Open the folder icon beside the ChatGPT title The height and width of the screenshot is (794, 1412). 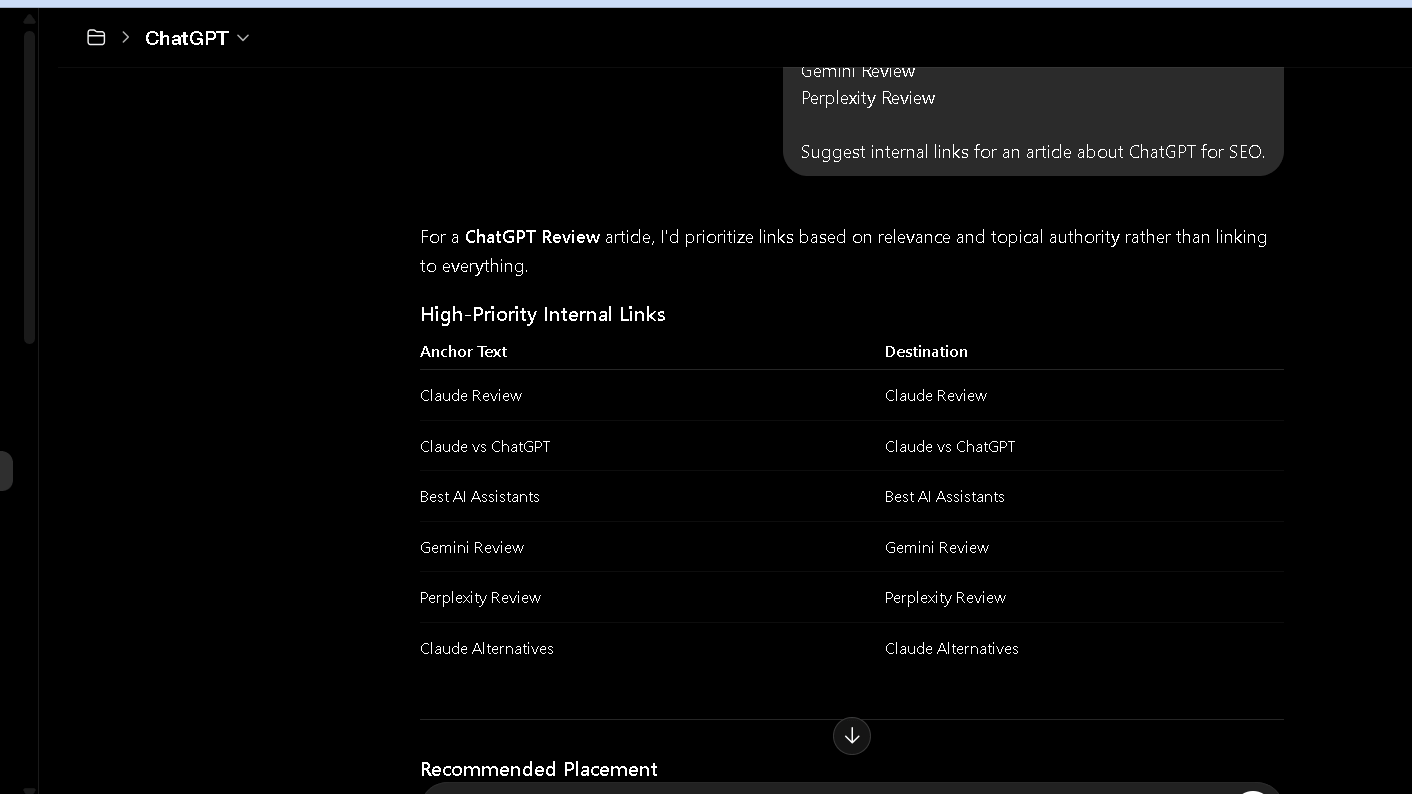tap(96, 38)
